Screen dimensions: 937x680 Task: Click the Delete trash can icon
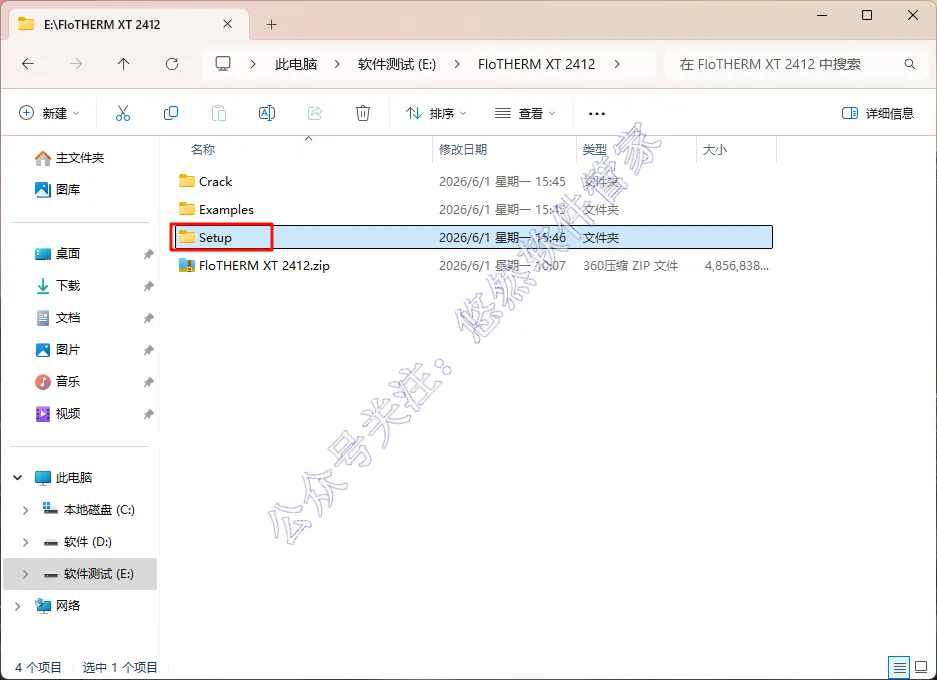pyautogui.click(x=363, y=113)
